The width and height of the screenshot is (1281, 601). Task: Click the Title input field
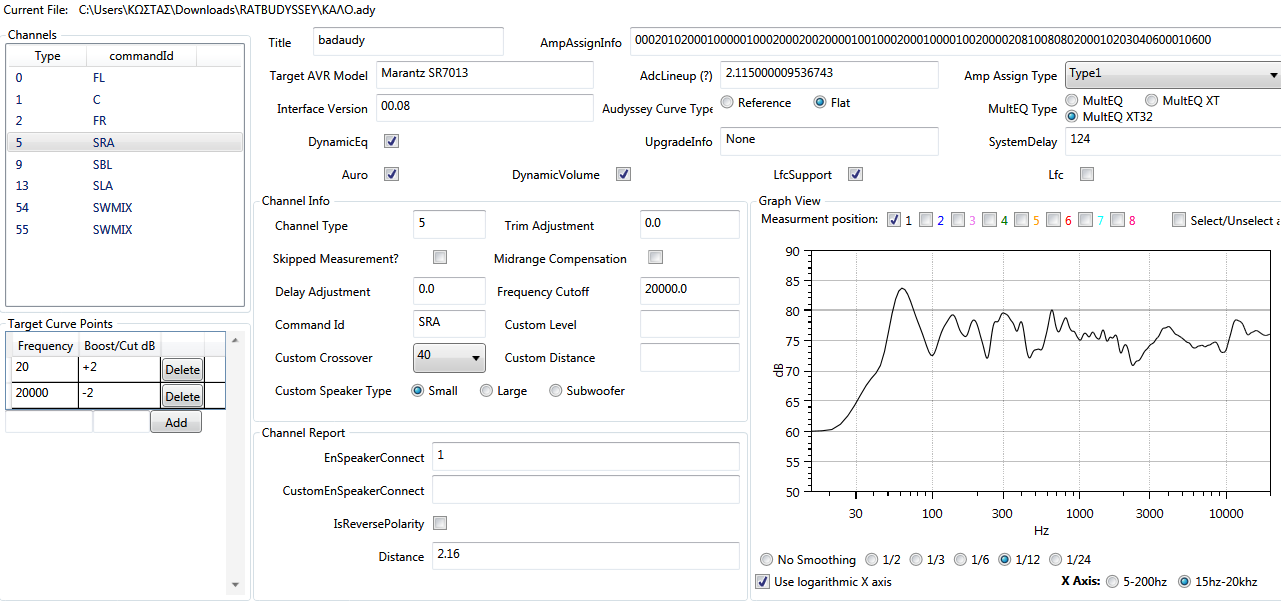(x=407, y=42)
